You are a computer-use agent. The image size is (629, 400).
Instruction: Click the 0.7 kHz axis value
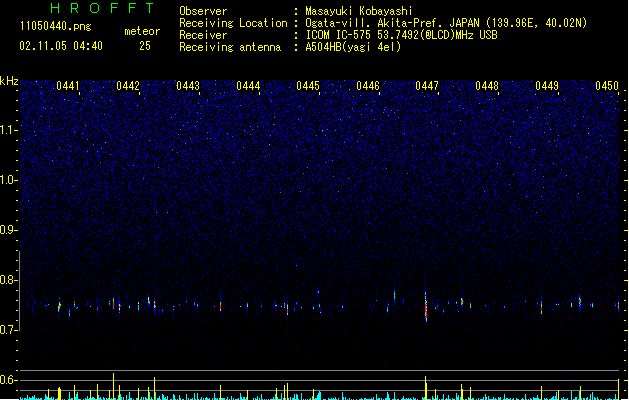[x=8, y=330]
